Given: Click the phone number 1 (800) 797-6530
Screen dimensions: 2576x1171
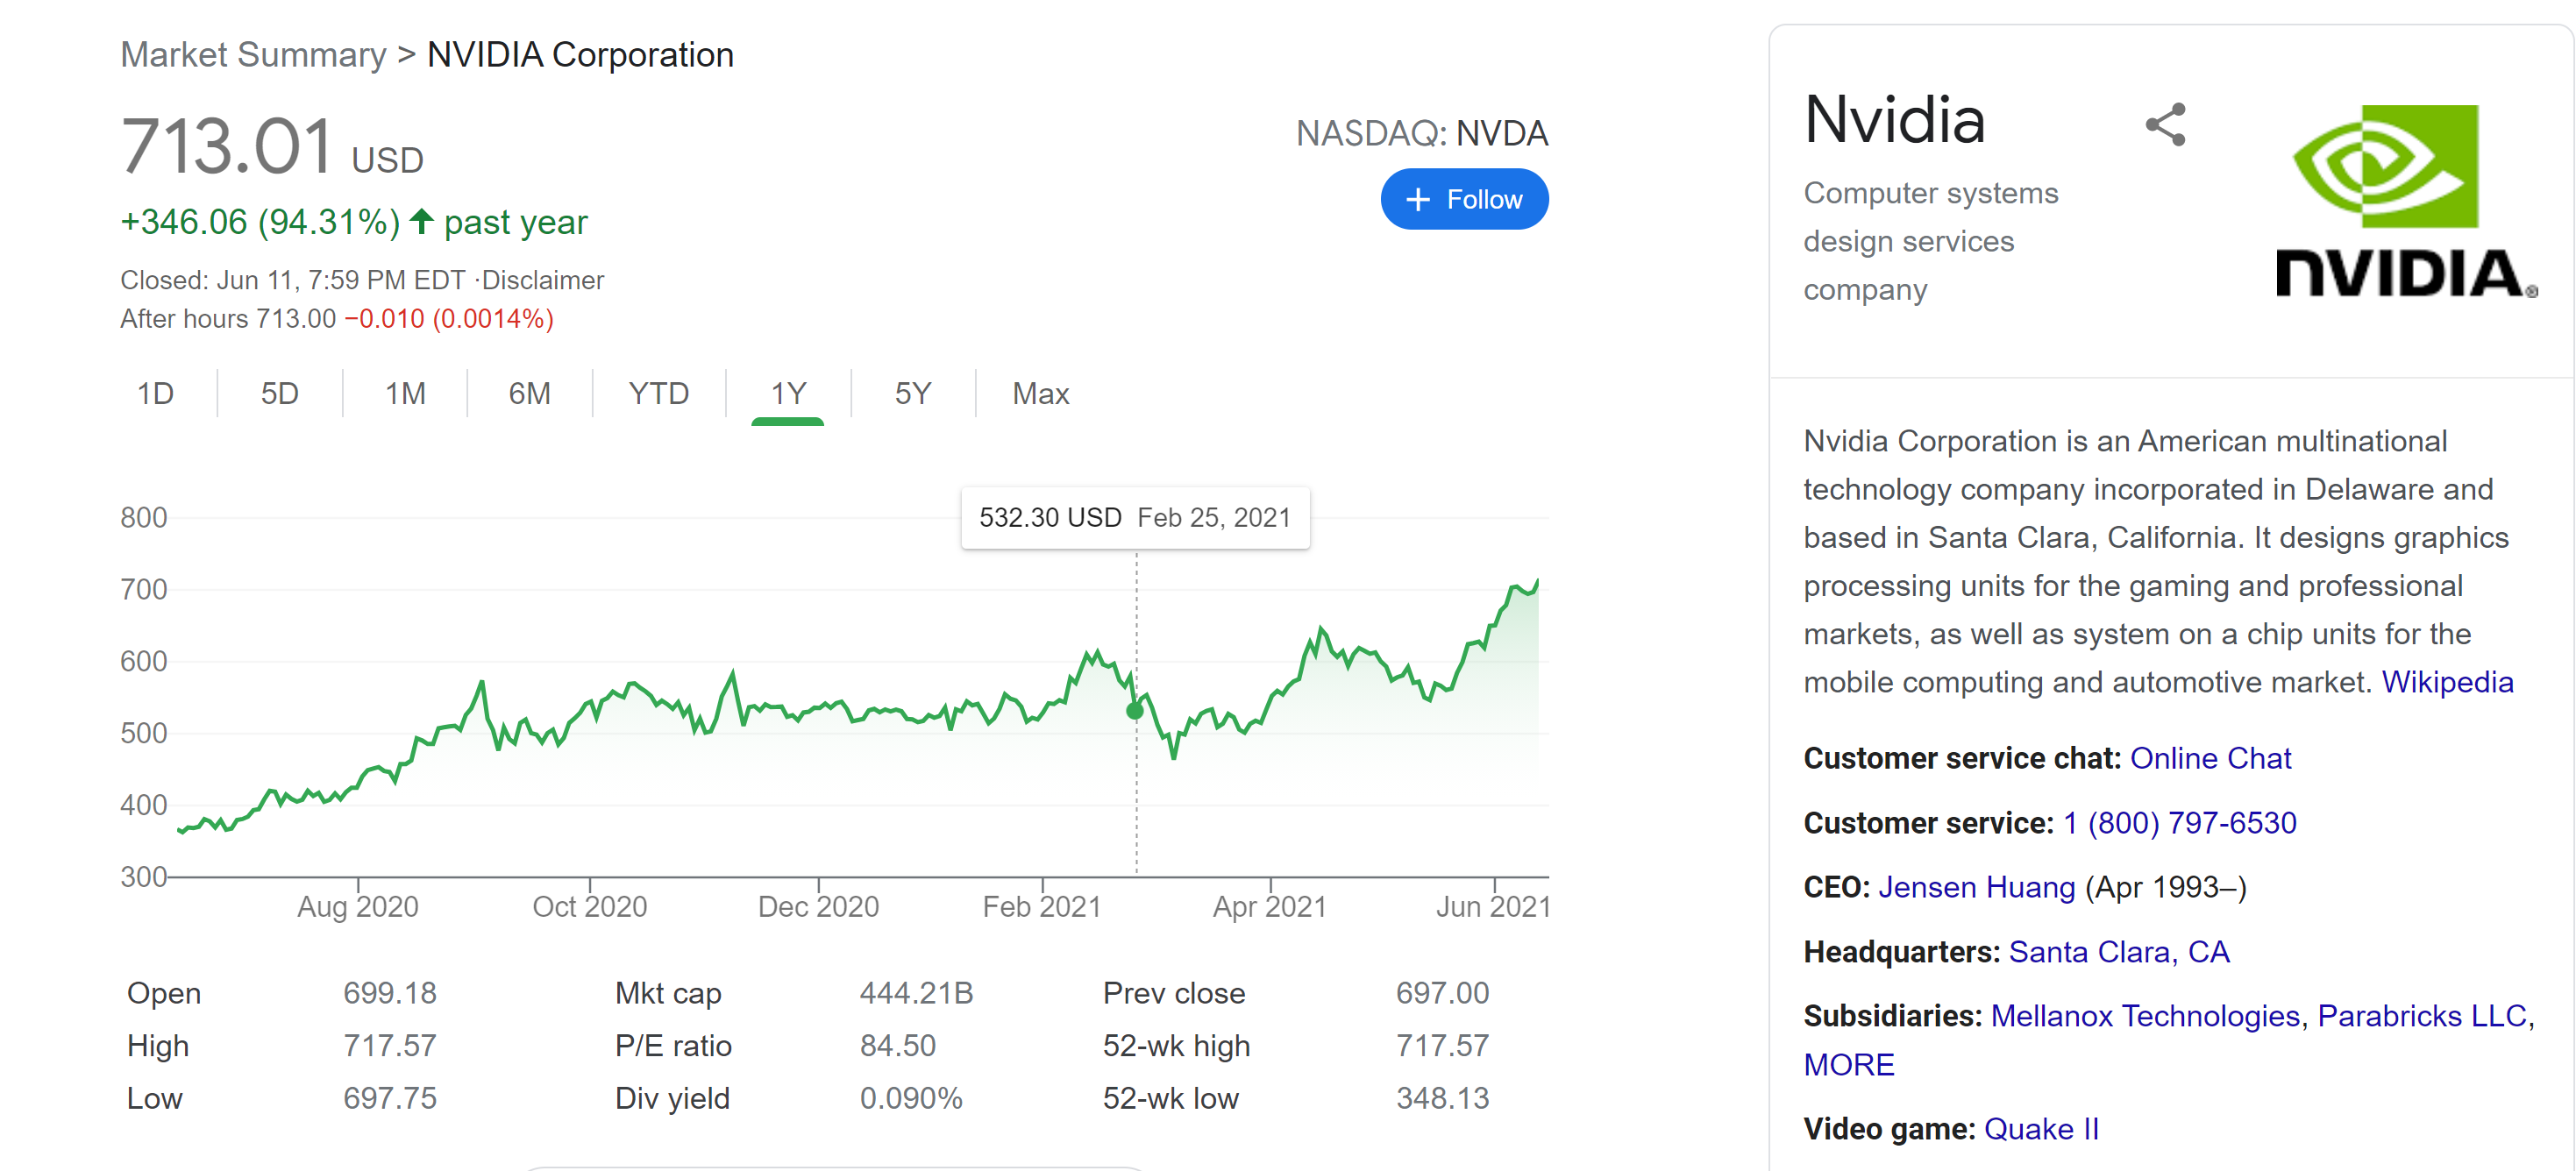Looking at the screenshot, I should 2180,823.
